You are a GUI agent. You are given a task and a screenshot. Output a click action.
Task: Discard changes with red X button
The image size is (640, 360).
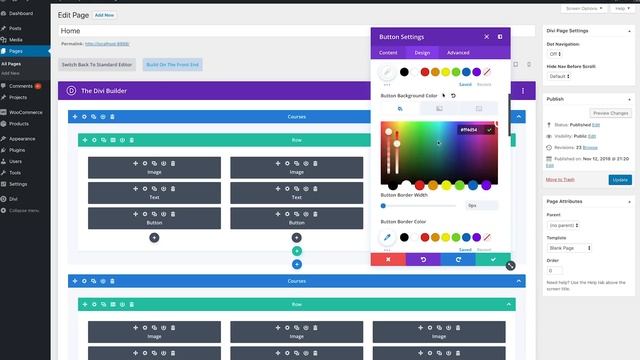388,260
